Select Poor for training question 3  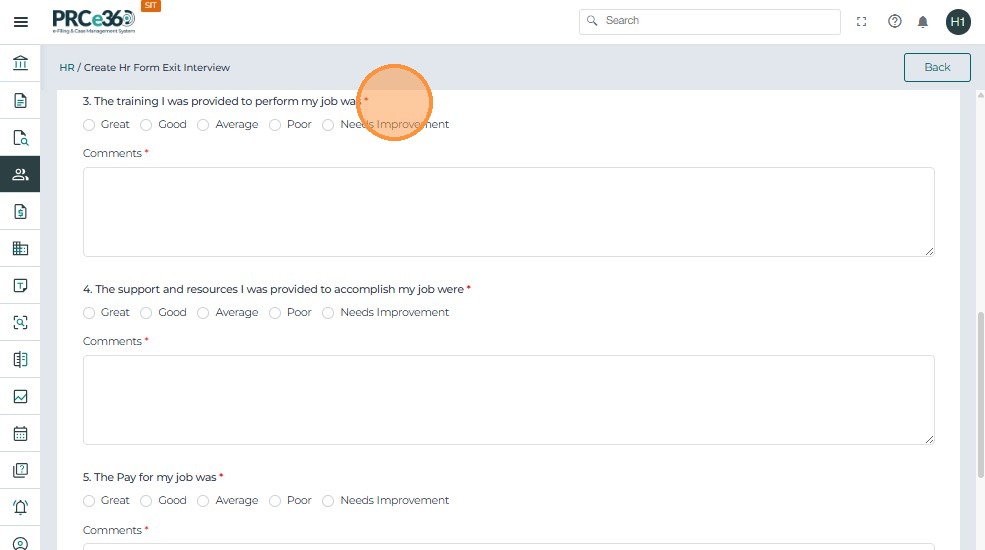tap(275, 125)
